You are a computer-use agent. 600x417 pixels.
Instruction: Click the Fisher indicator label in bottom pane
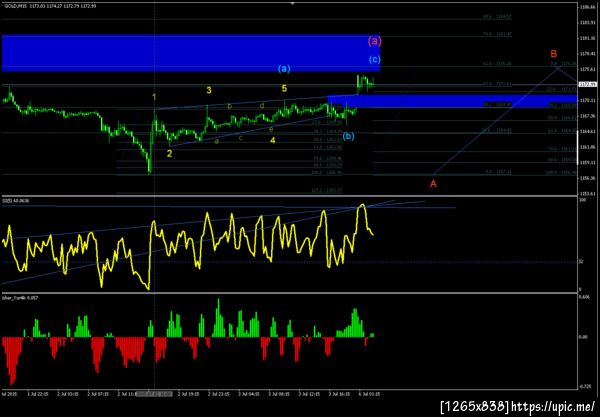pyautogui.click(x=20, y=298)
